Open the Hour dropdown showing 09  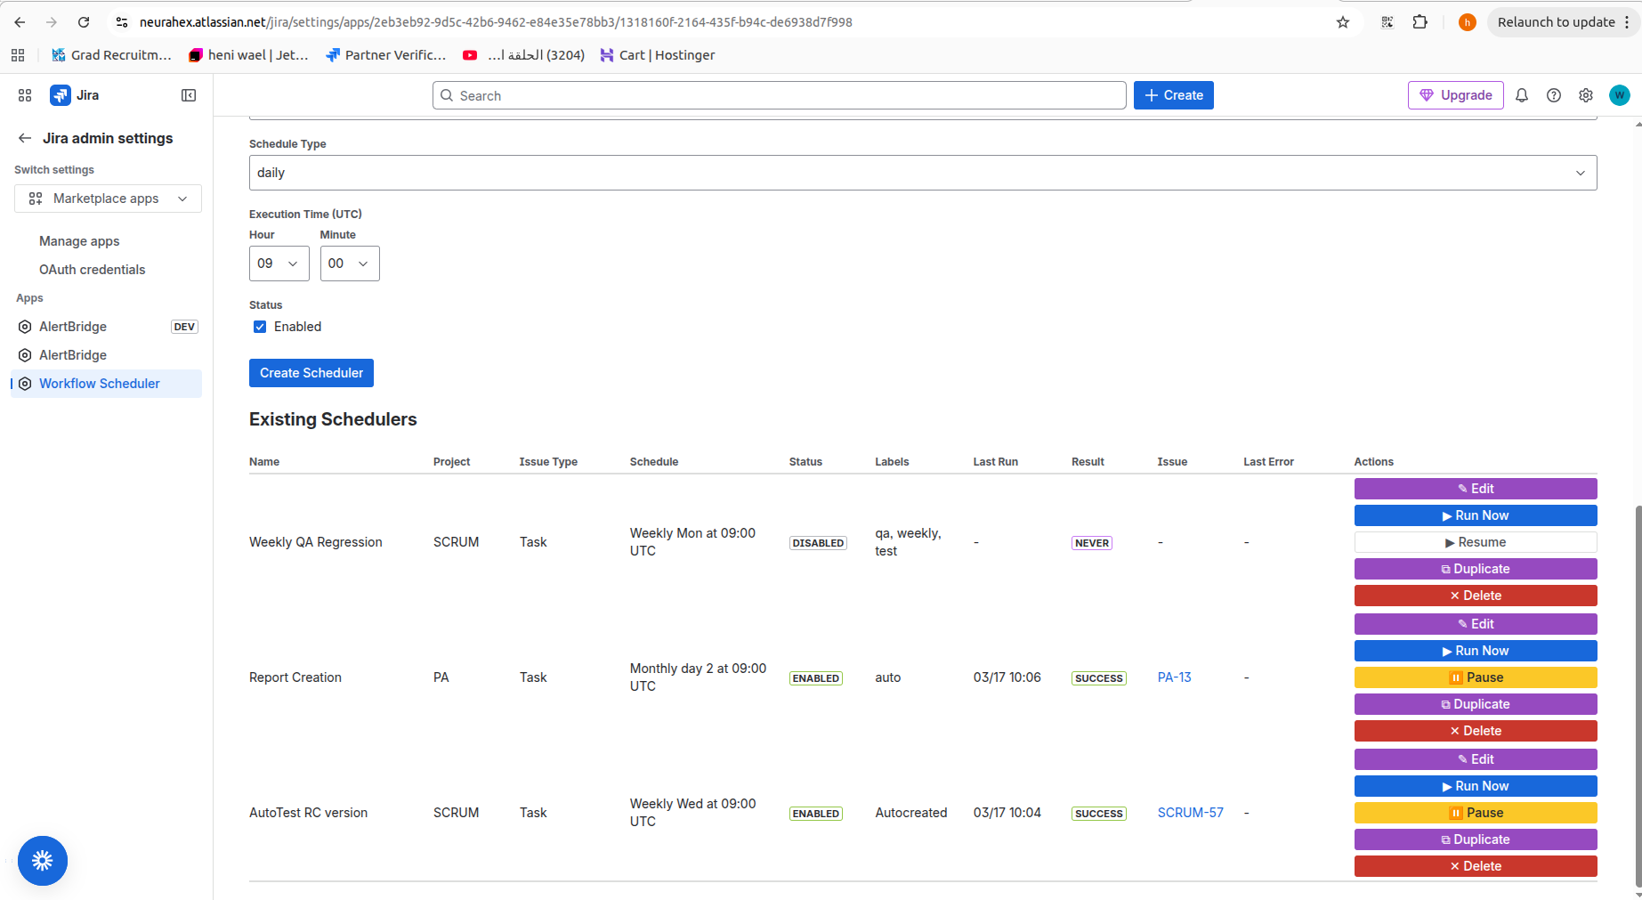click(x=278, y=264)
